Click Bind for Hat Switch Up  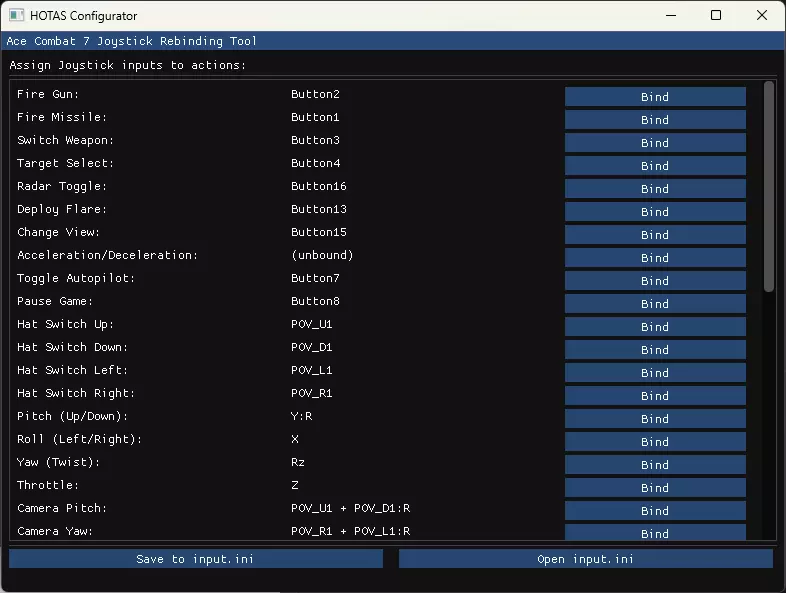point(655,327)
